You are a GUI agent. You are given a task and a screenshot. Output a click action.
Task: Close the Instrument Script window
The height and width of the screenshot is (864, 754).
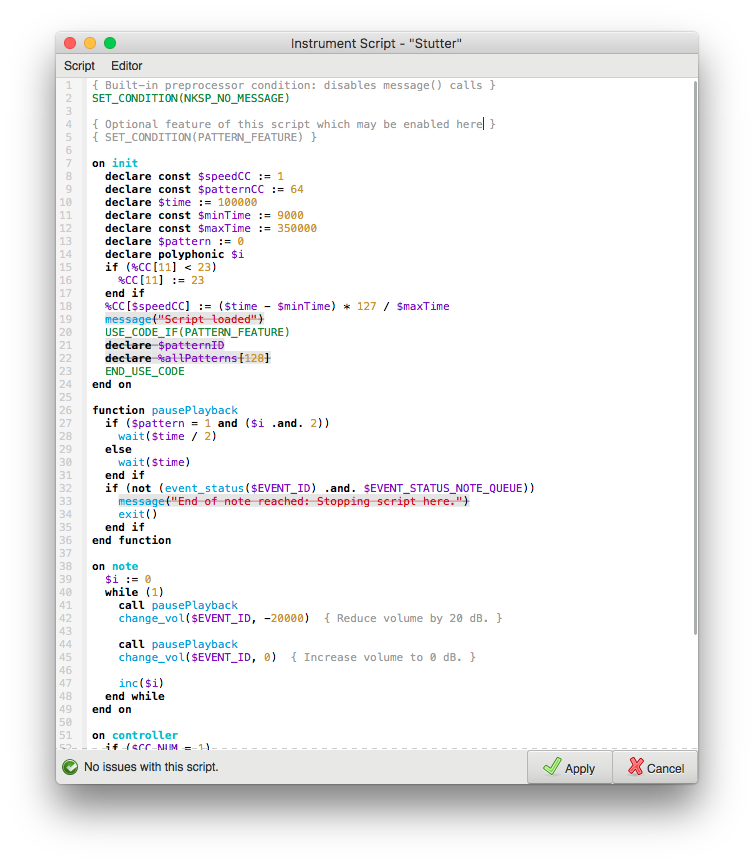coord(70,43)
